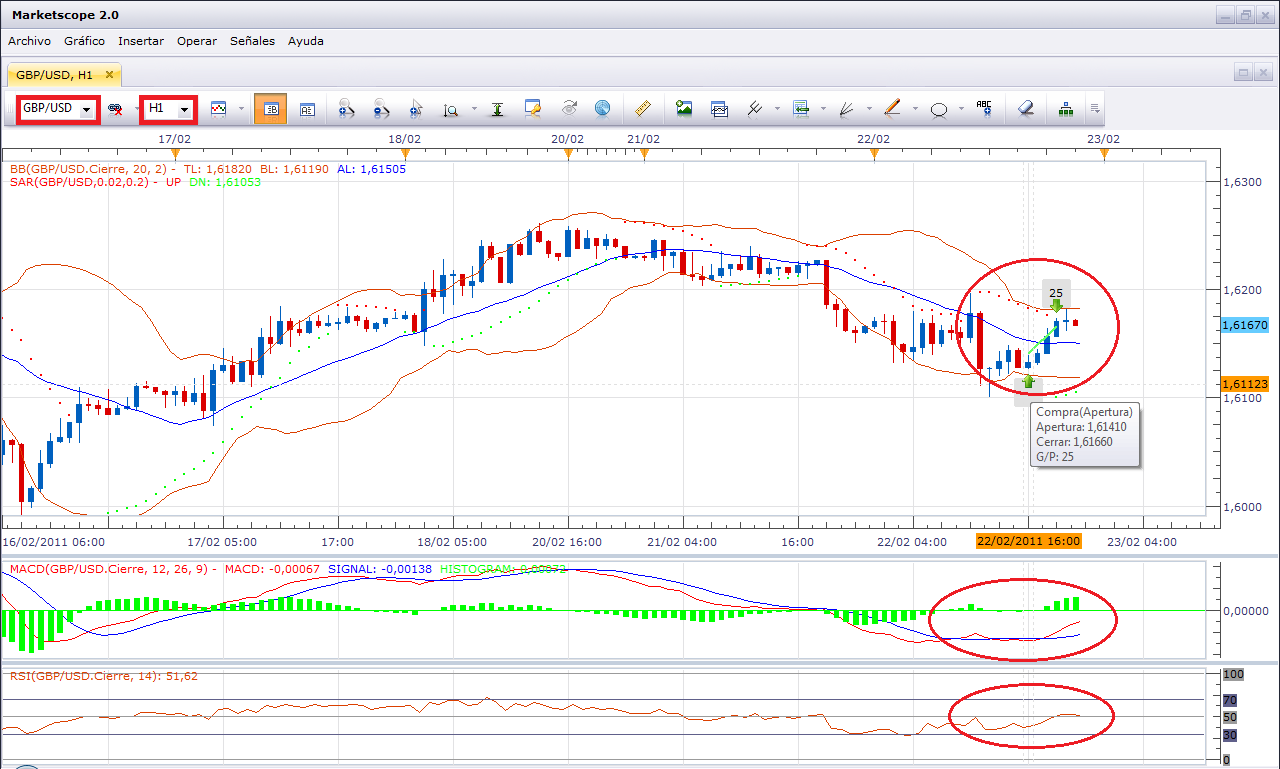Image resolution: width=1280 pixels, height=769 pixels.
Task: Open the GBP/USD symbol dropdown
Action: 88,109
